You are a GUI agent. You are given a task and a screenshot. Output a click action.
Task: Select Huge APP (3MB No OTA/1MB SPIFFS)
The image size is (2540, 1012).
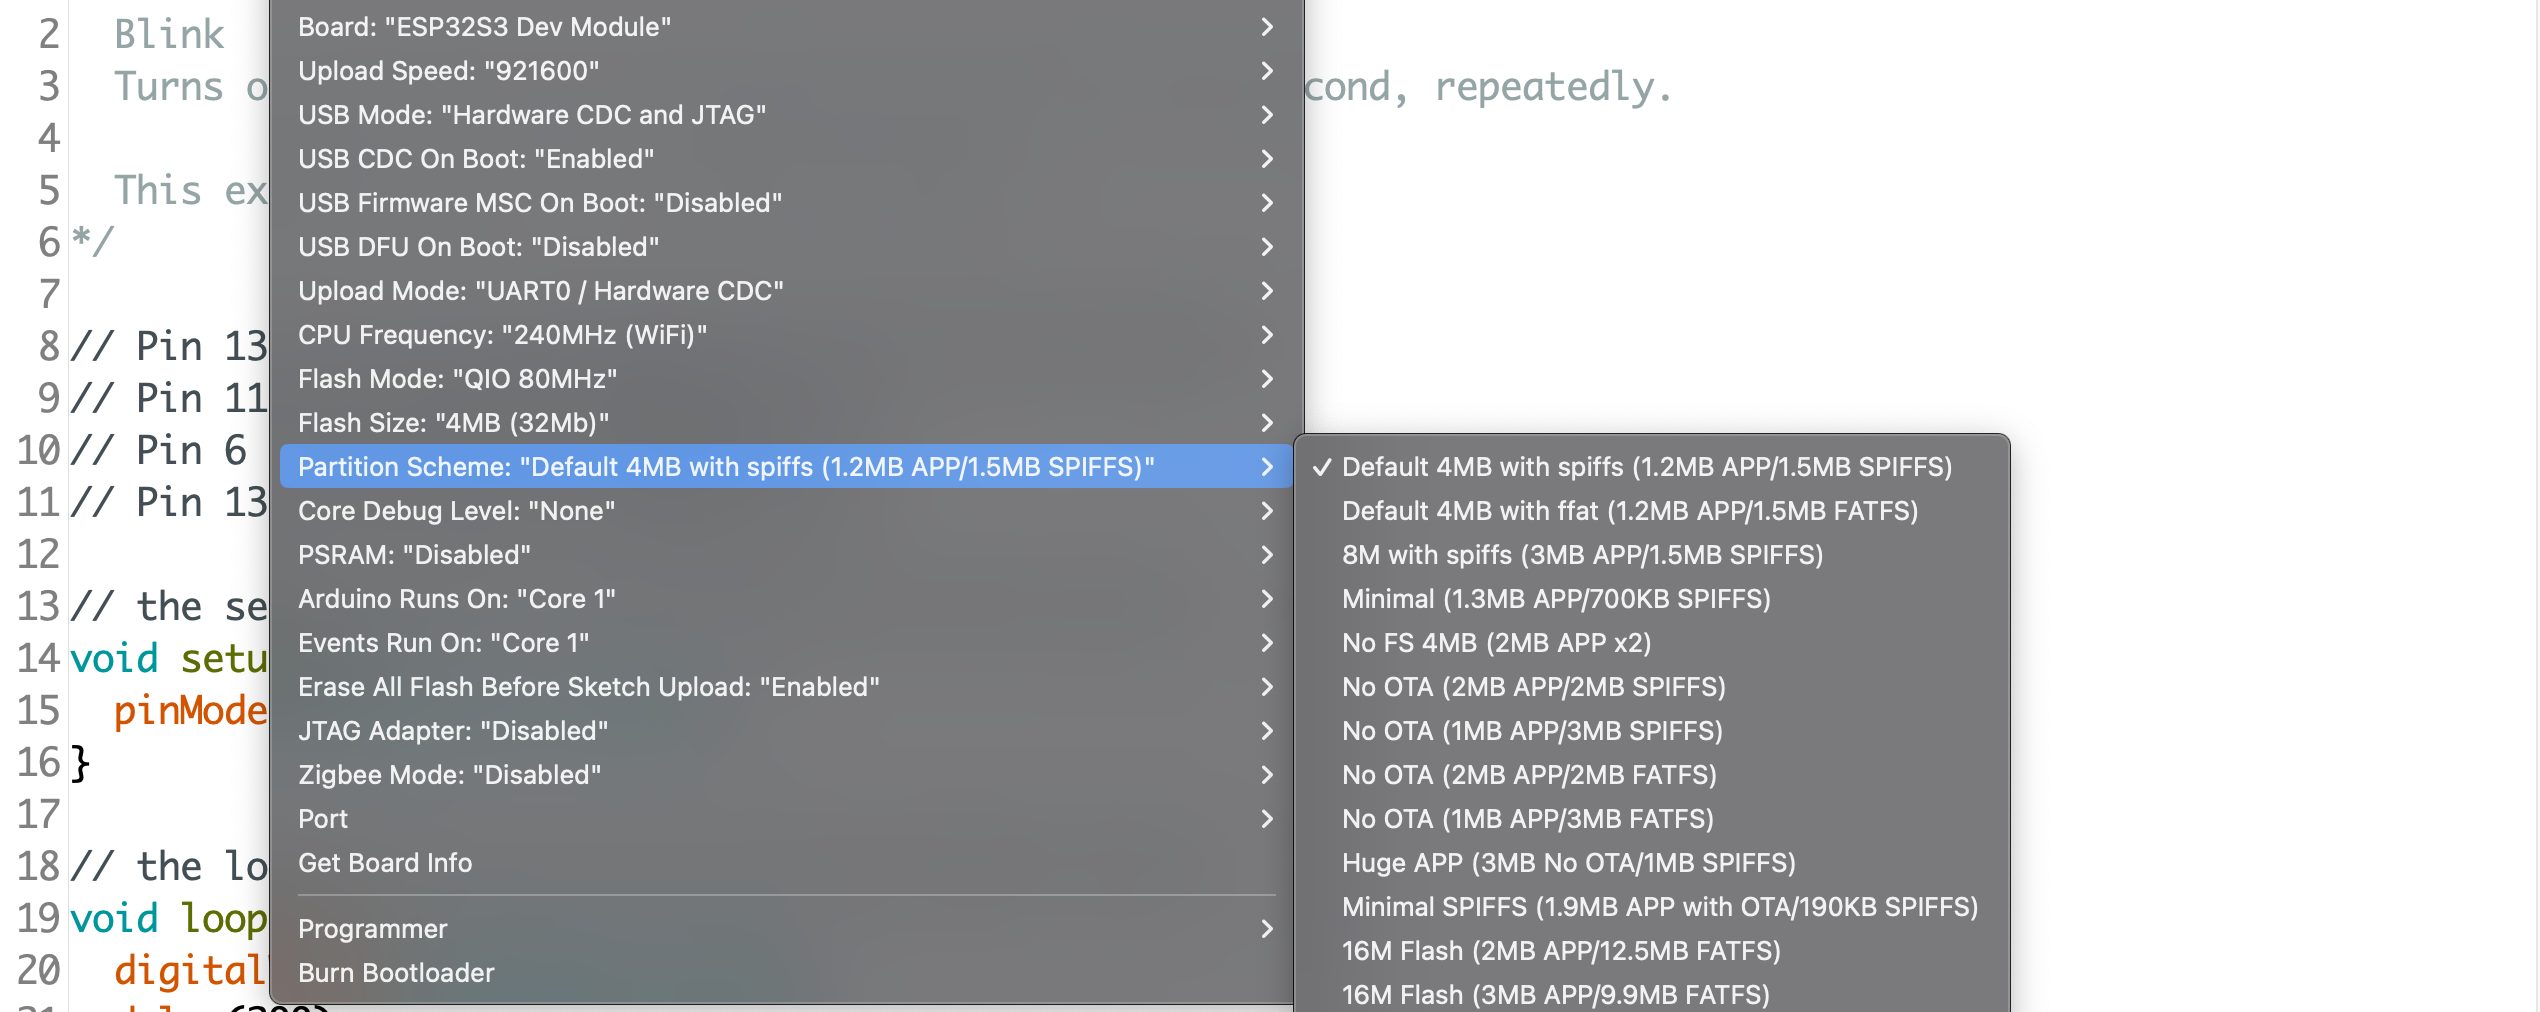point(1568,863)
